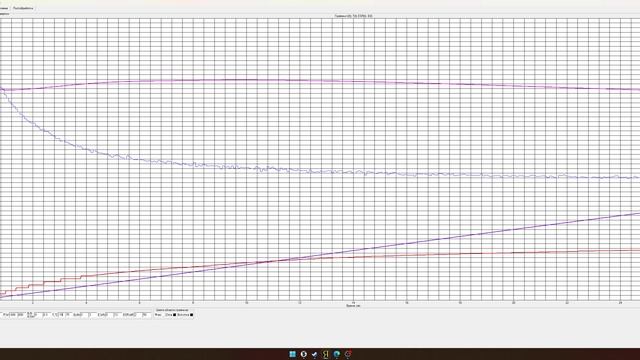Open the white round app in the taskbar

click(x=303, y=354)
